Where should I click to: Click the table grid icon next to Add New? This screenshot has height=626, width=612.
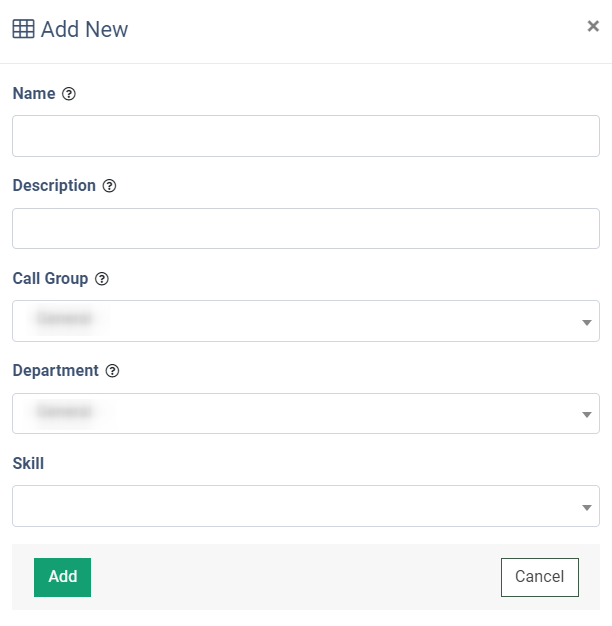point(24,29)
